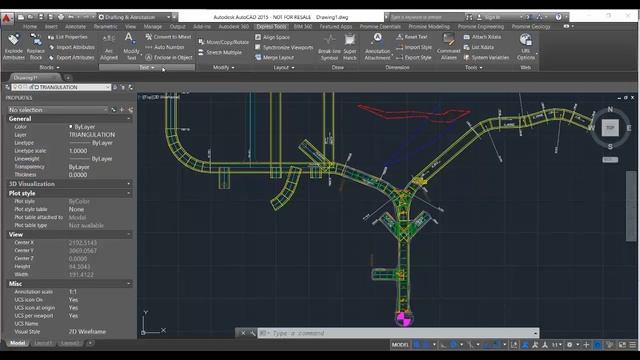Open the Home ribbon tab
The height and width of the screenshot is (360, 640).
[x=30, y=27]
